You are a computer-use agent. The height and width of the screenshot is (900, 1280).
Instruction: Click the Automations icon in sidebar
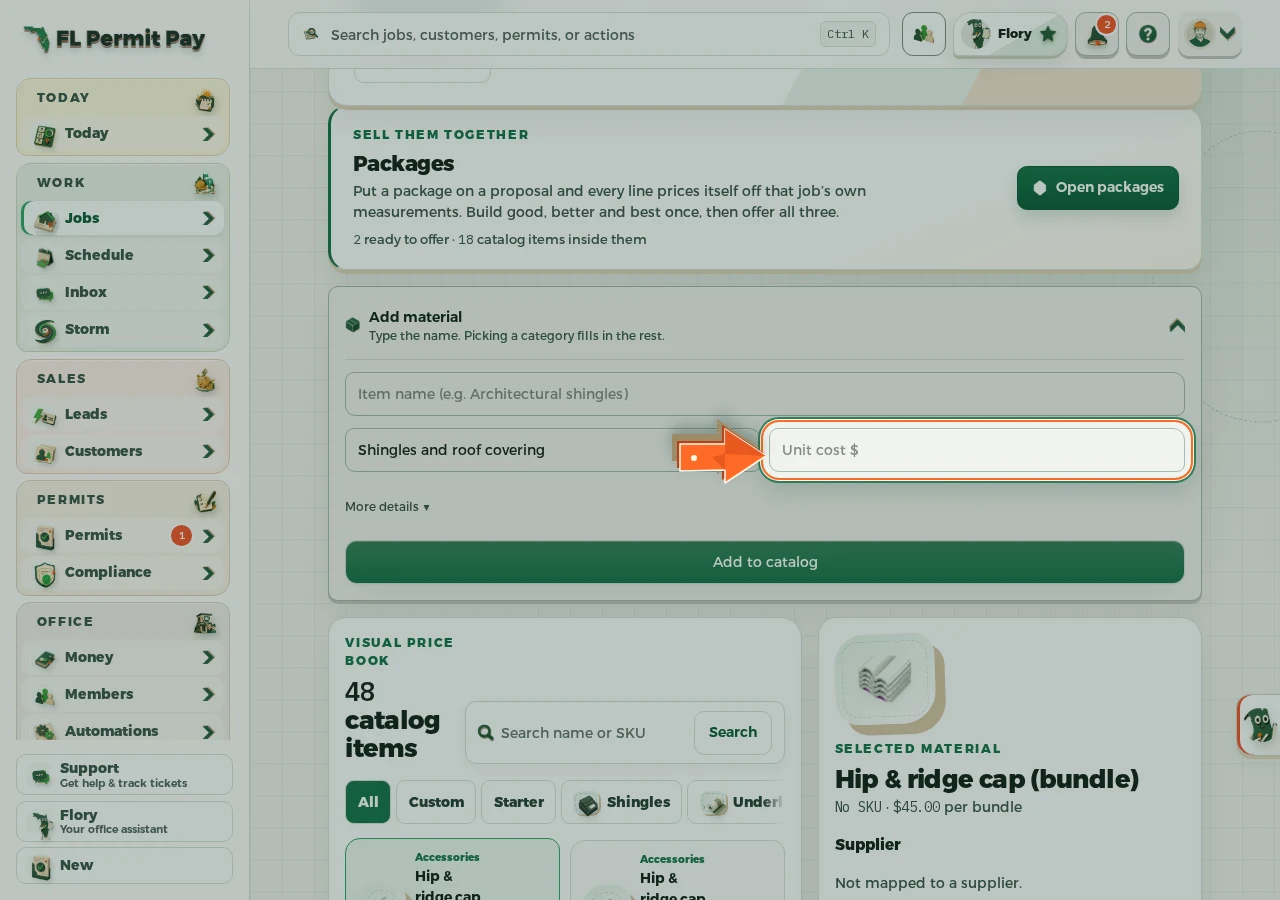tap(45, 733)
